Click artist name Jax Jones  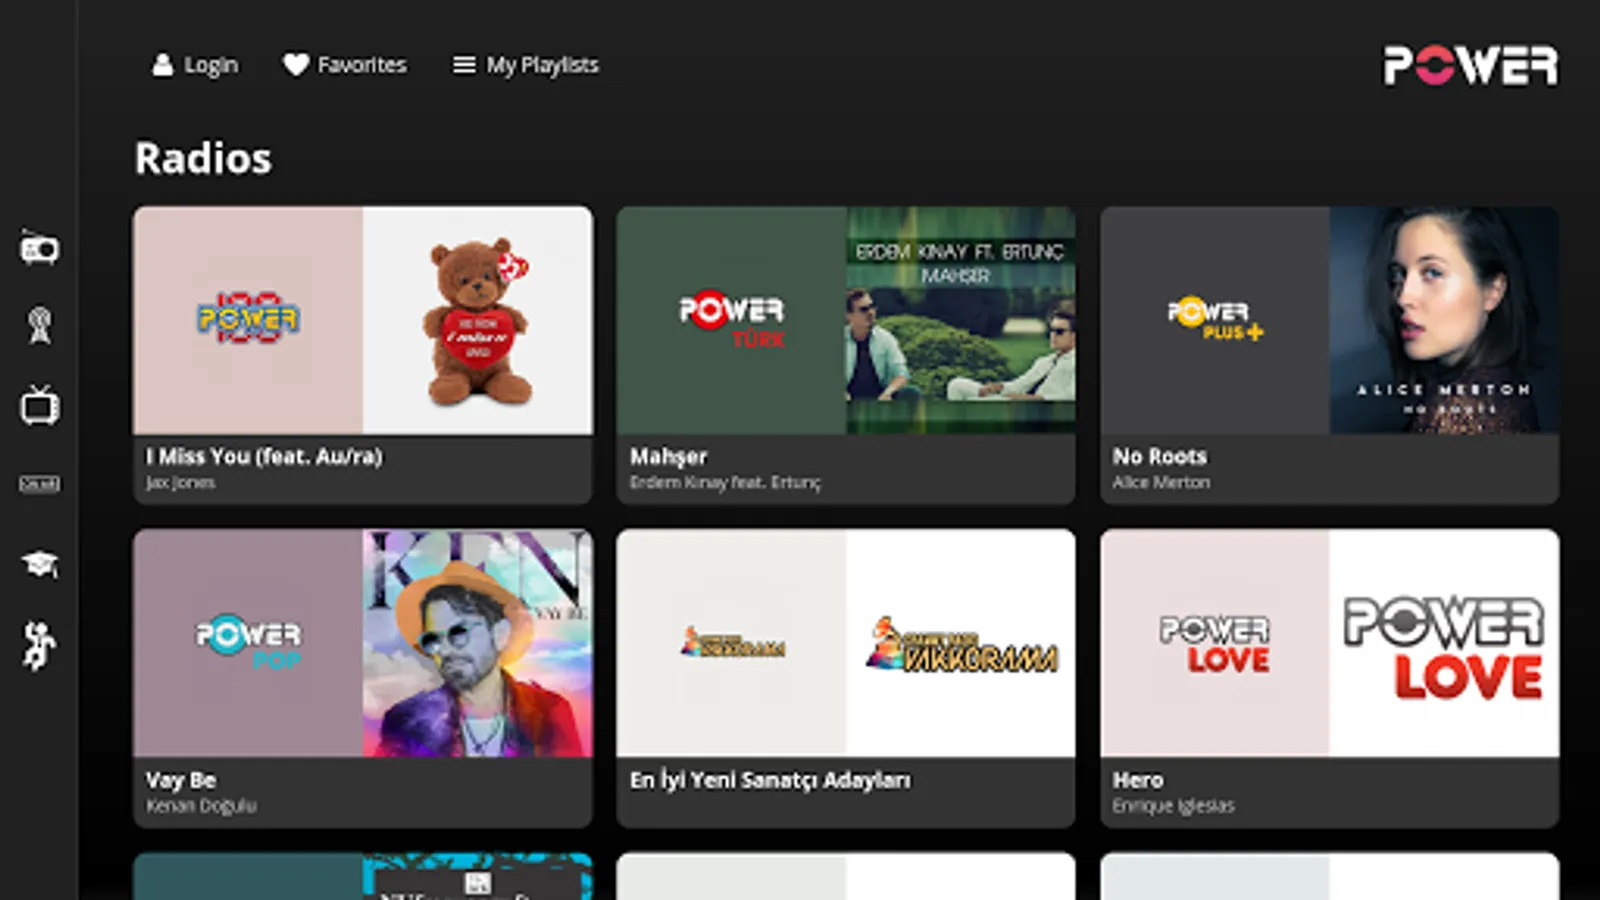[x=180, y=483]
